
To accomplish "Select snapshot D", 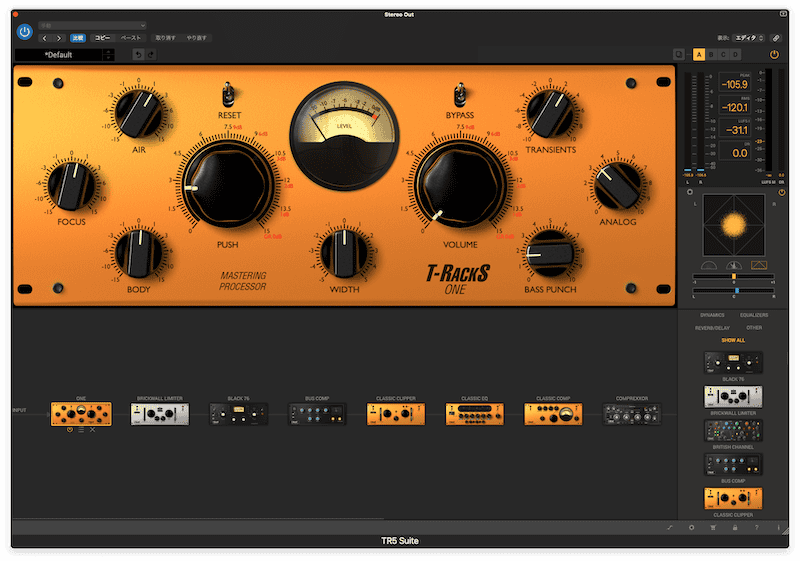I will [x=735, y=55].
